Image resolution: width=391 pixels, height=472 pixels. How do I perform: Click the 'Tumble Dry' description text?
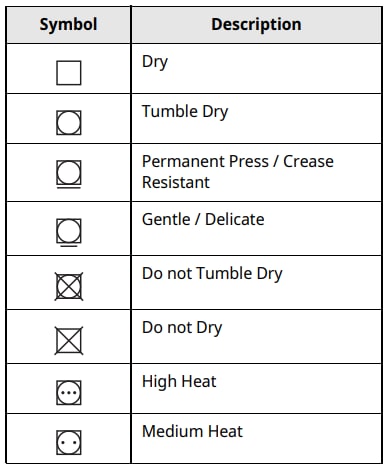pos(185,112)
